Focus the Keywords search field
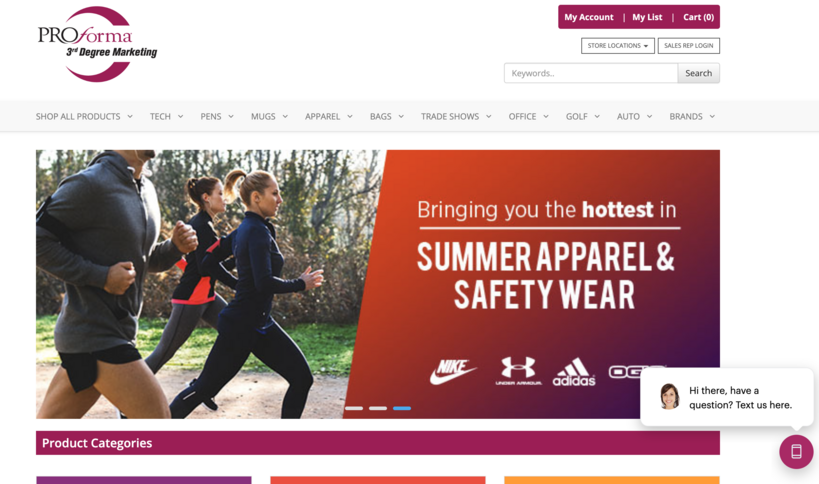 pyautogui.click(x=591, y=73)
